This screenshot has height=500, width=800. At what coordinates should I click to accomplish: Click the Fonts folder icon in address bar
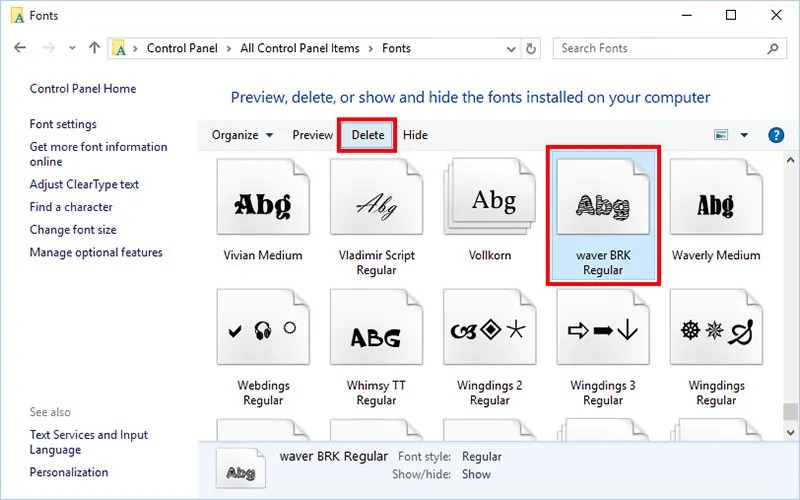pyautogui.click(x=119, y=48)
